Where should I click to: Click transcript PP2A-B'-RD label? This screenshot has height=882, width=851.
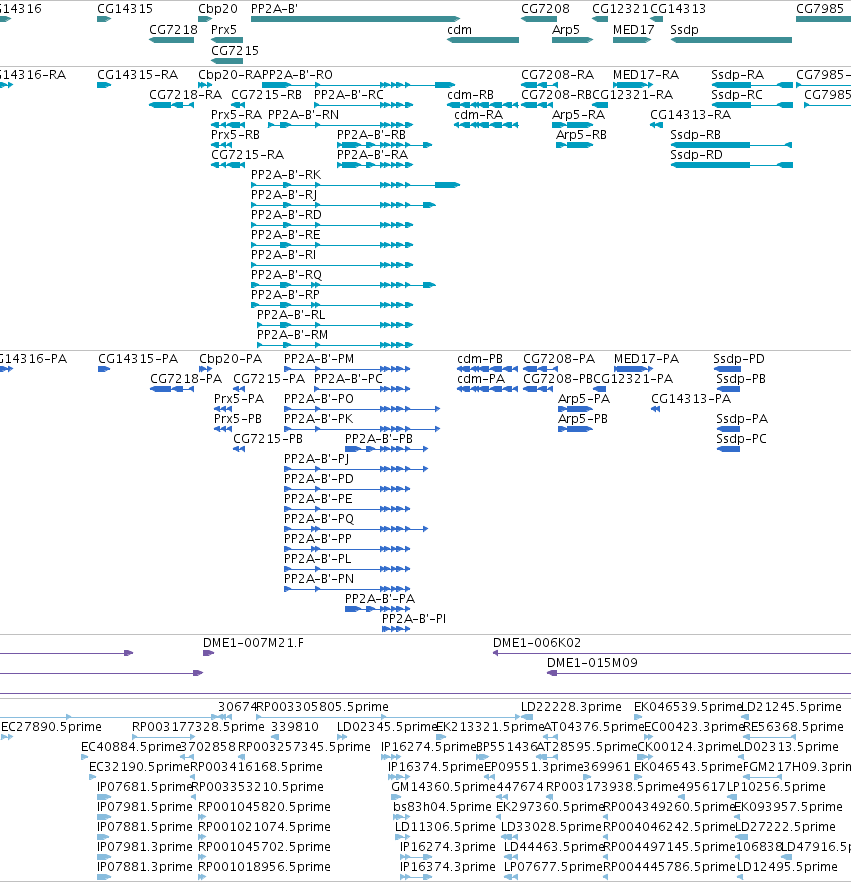[x=286, y=215]
